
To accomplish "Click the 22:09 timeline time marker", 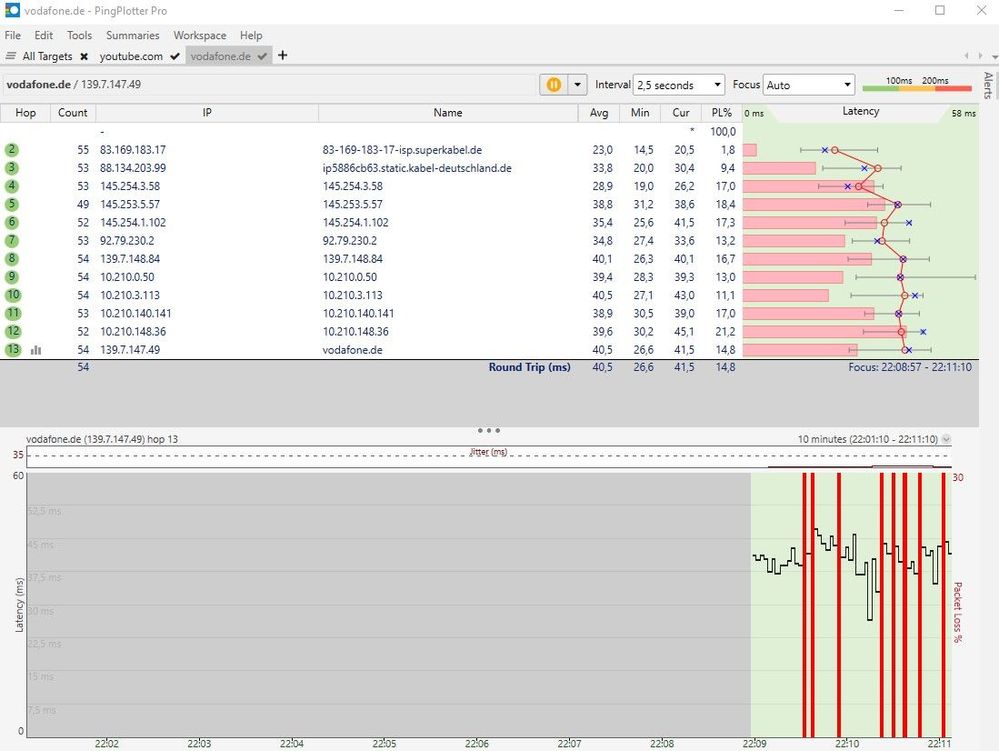I will (x=754, y=743).
